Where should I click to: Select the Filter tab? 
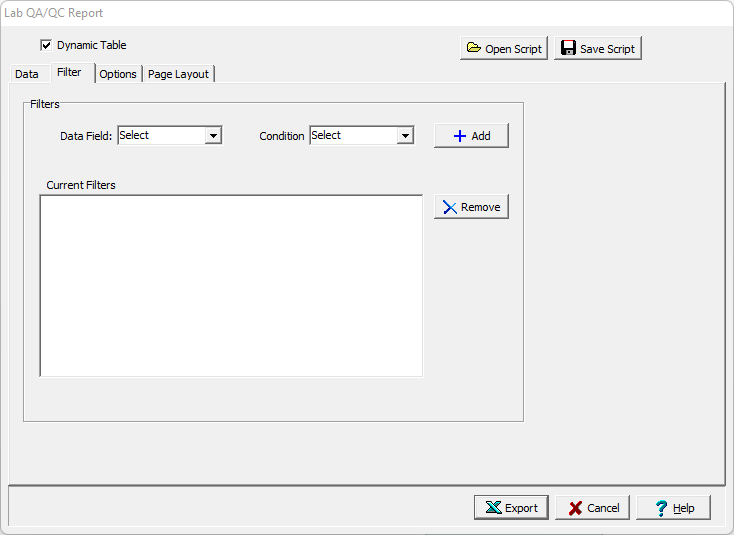click(x=69, y=72)
